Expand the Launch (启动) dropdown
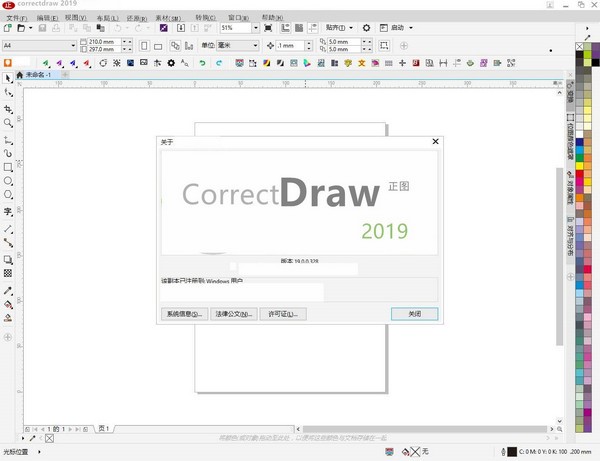Viewport: 600px width, 461px height. tap(411, 28)
